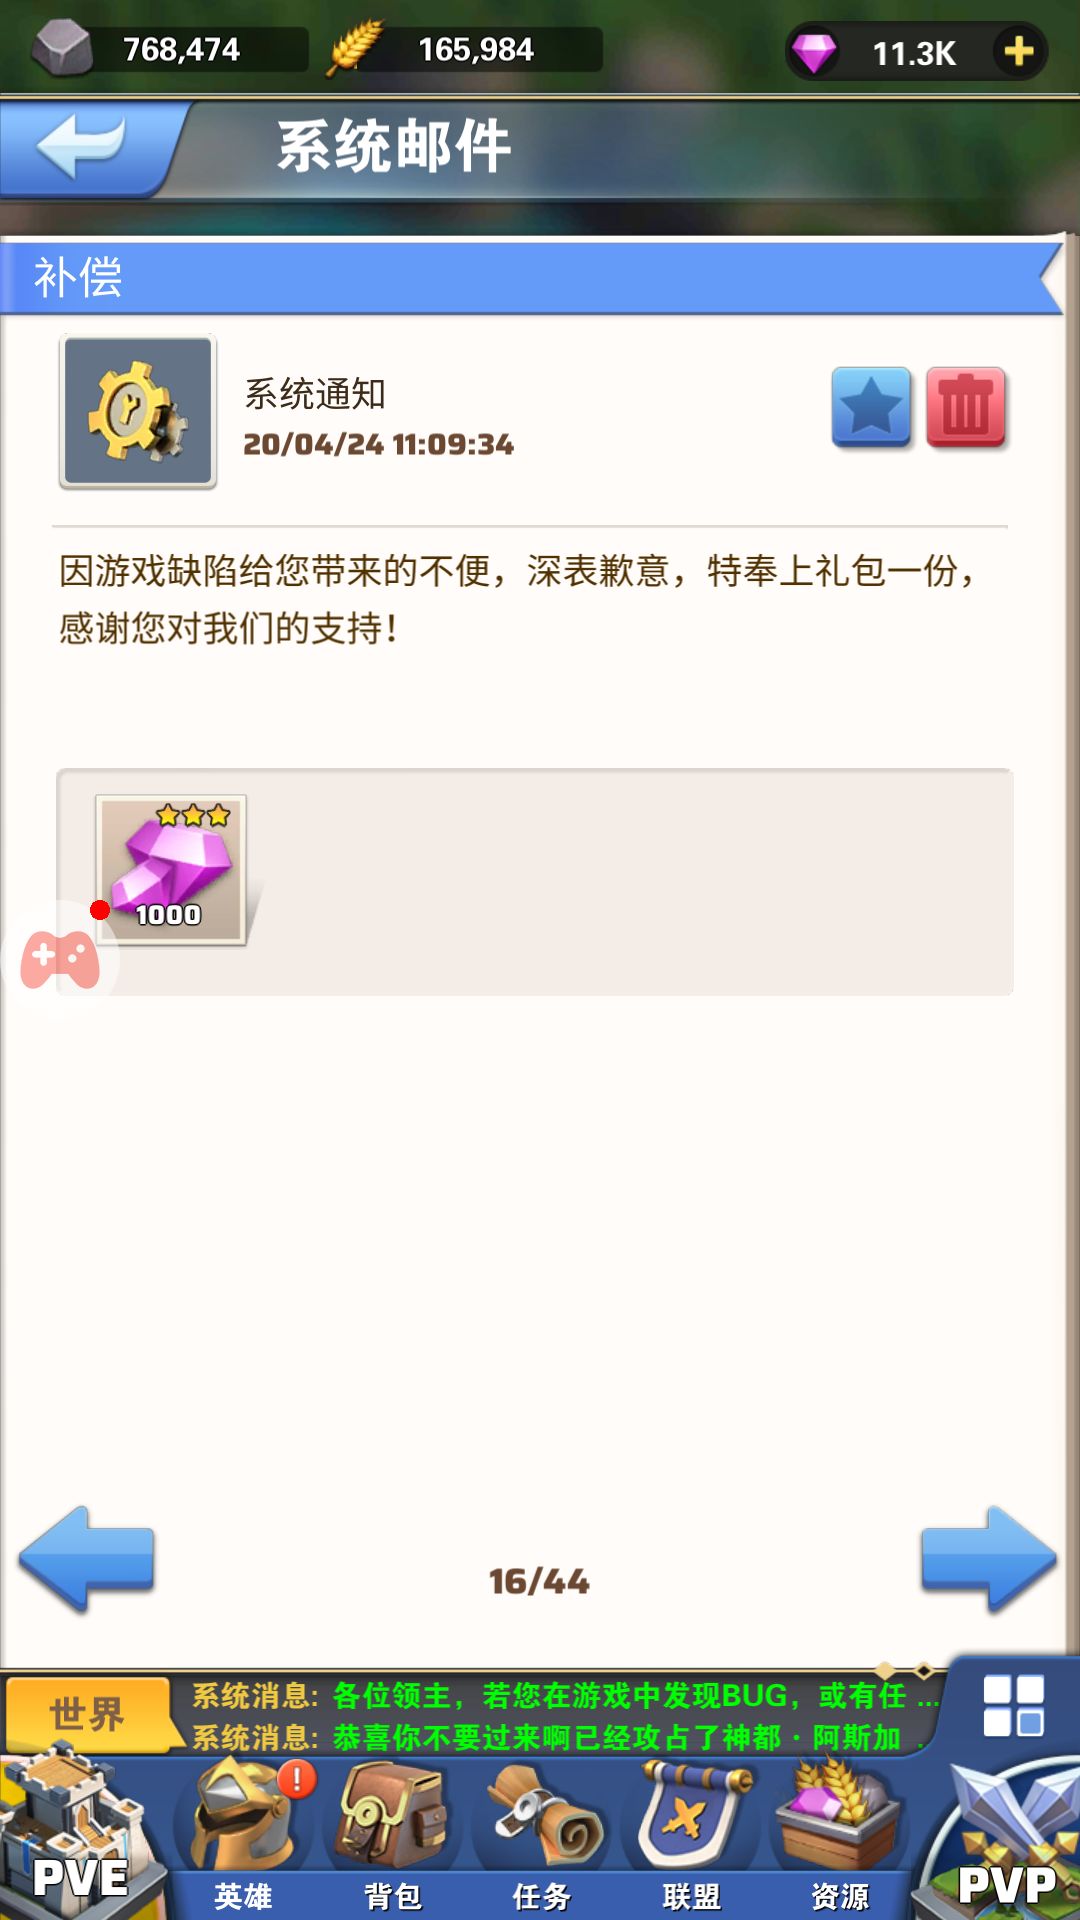Switch to the 世界 world chat tab

tap(87, 1714)
